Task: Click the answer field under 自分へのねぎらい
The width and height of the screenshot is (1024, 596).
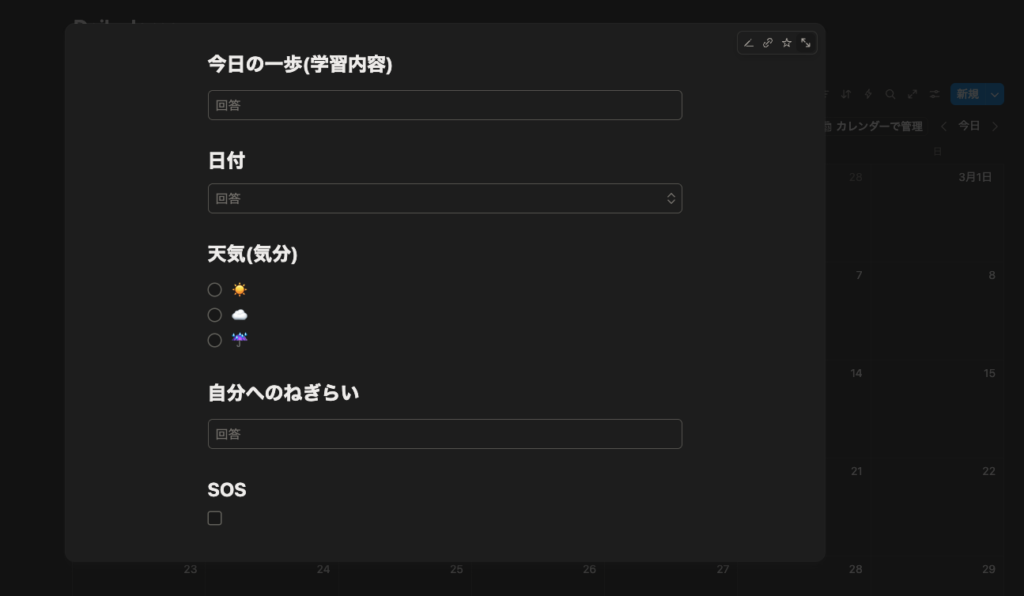Action: [x=445, y=433]
